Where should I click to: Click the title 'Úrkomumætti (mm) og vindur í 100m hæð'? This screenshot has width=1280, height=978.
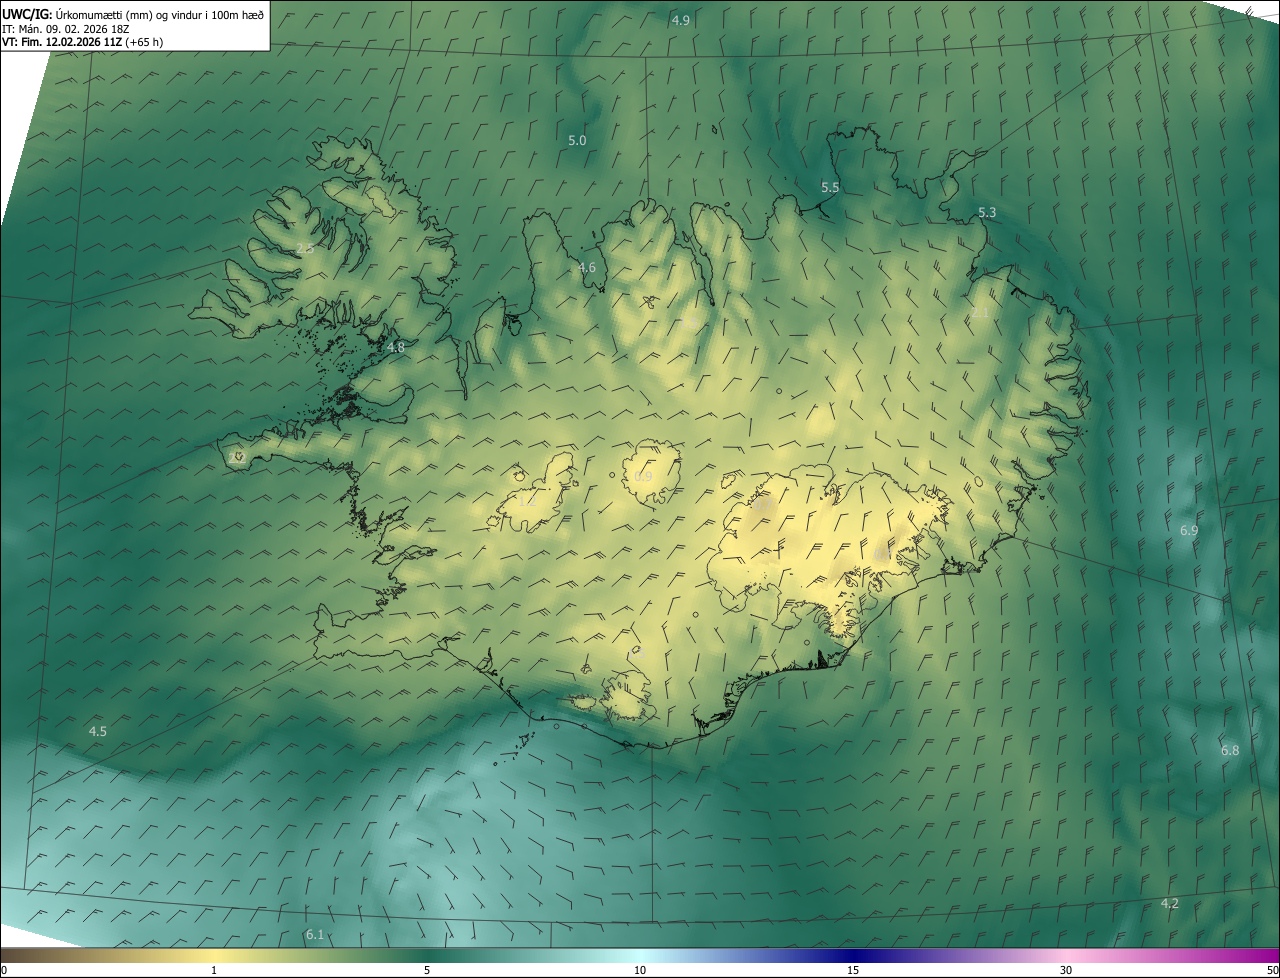click(x=160, y=14)
